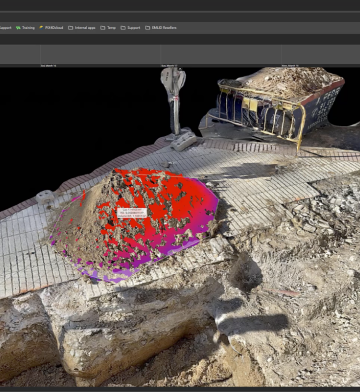Open the Temp bookmark folder
The width and height of the screenshot is (360, 392).
coord(108,28)
